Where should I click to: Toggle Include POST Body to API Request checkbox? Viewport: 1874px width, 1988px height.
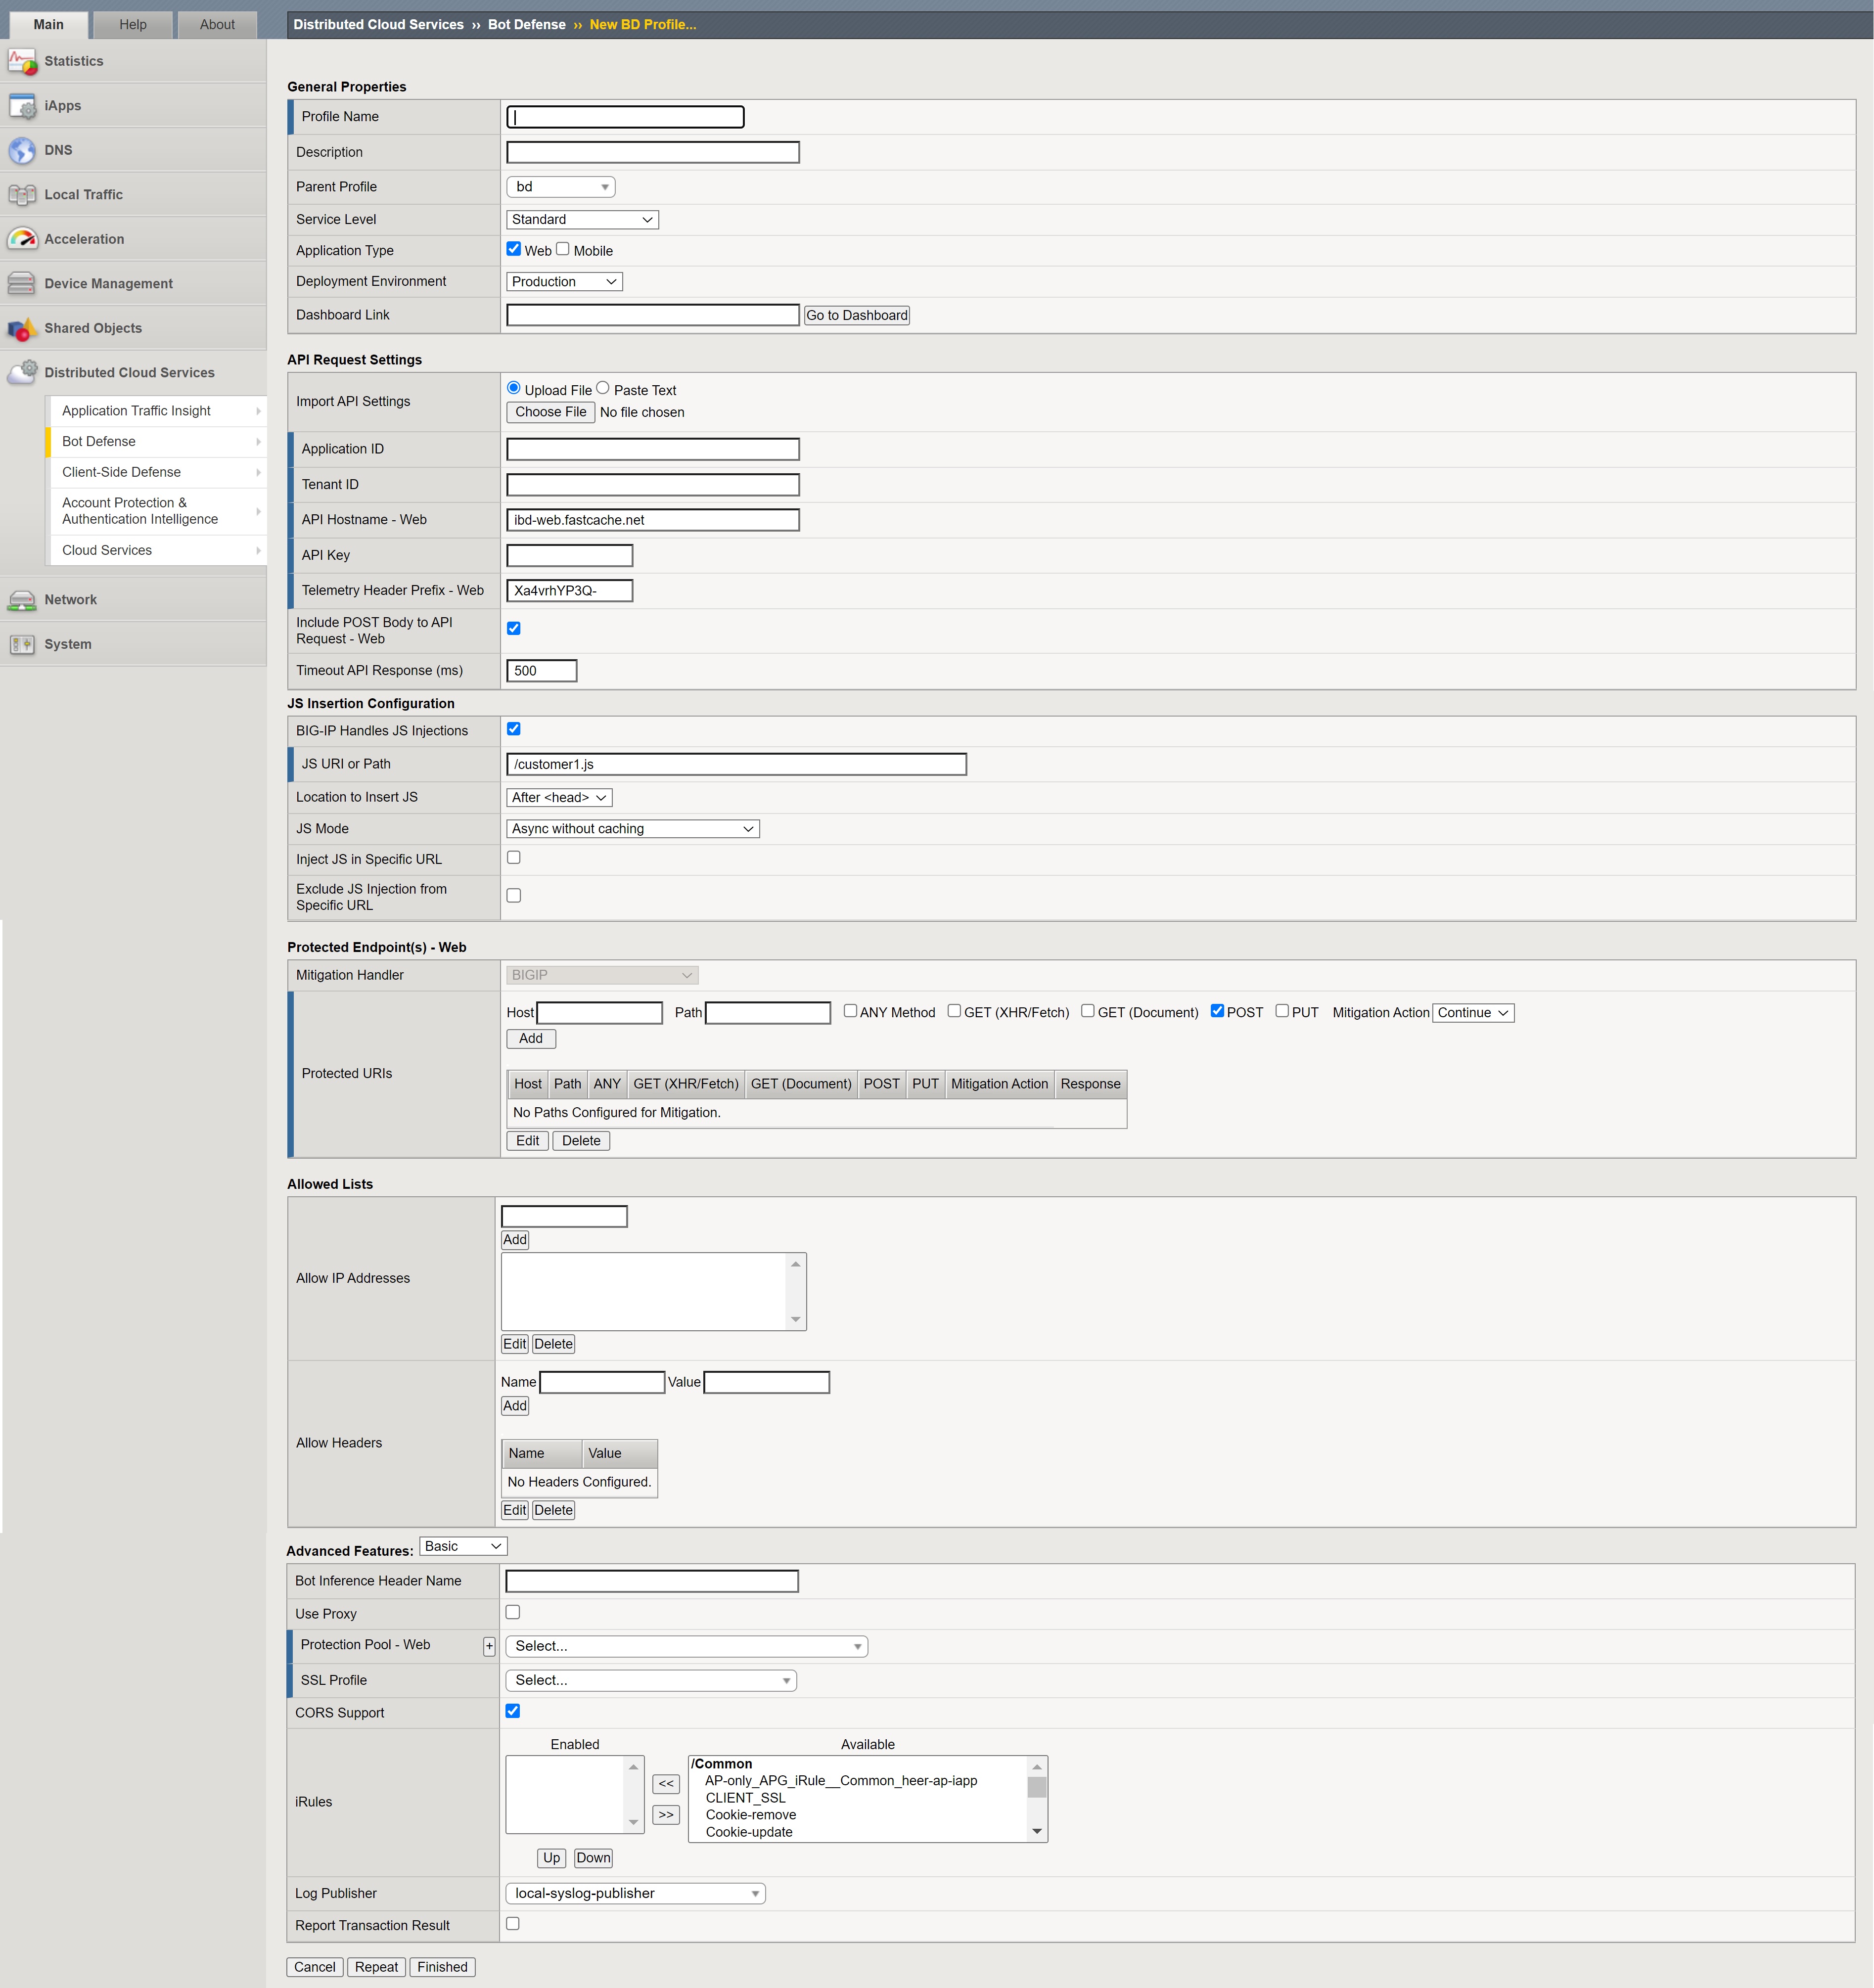pos(514,629)
